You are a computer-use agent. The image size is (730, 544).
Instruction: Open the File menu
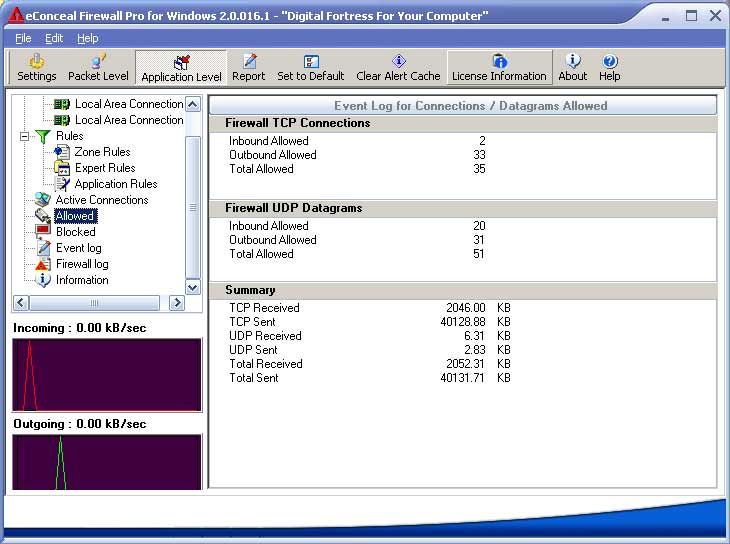pyautogui.click(x=23, y=38)
